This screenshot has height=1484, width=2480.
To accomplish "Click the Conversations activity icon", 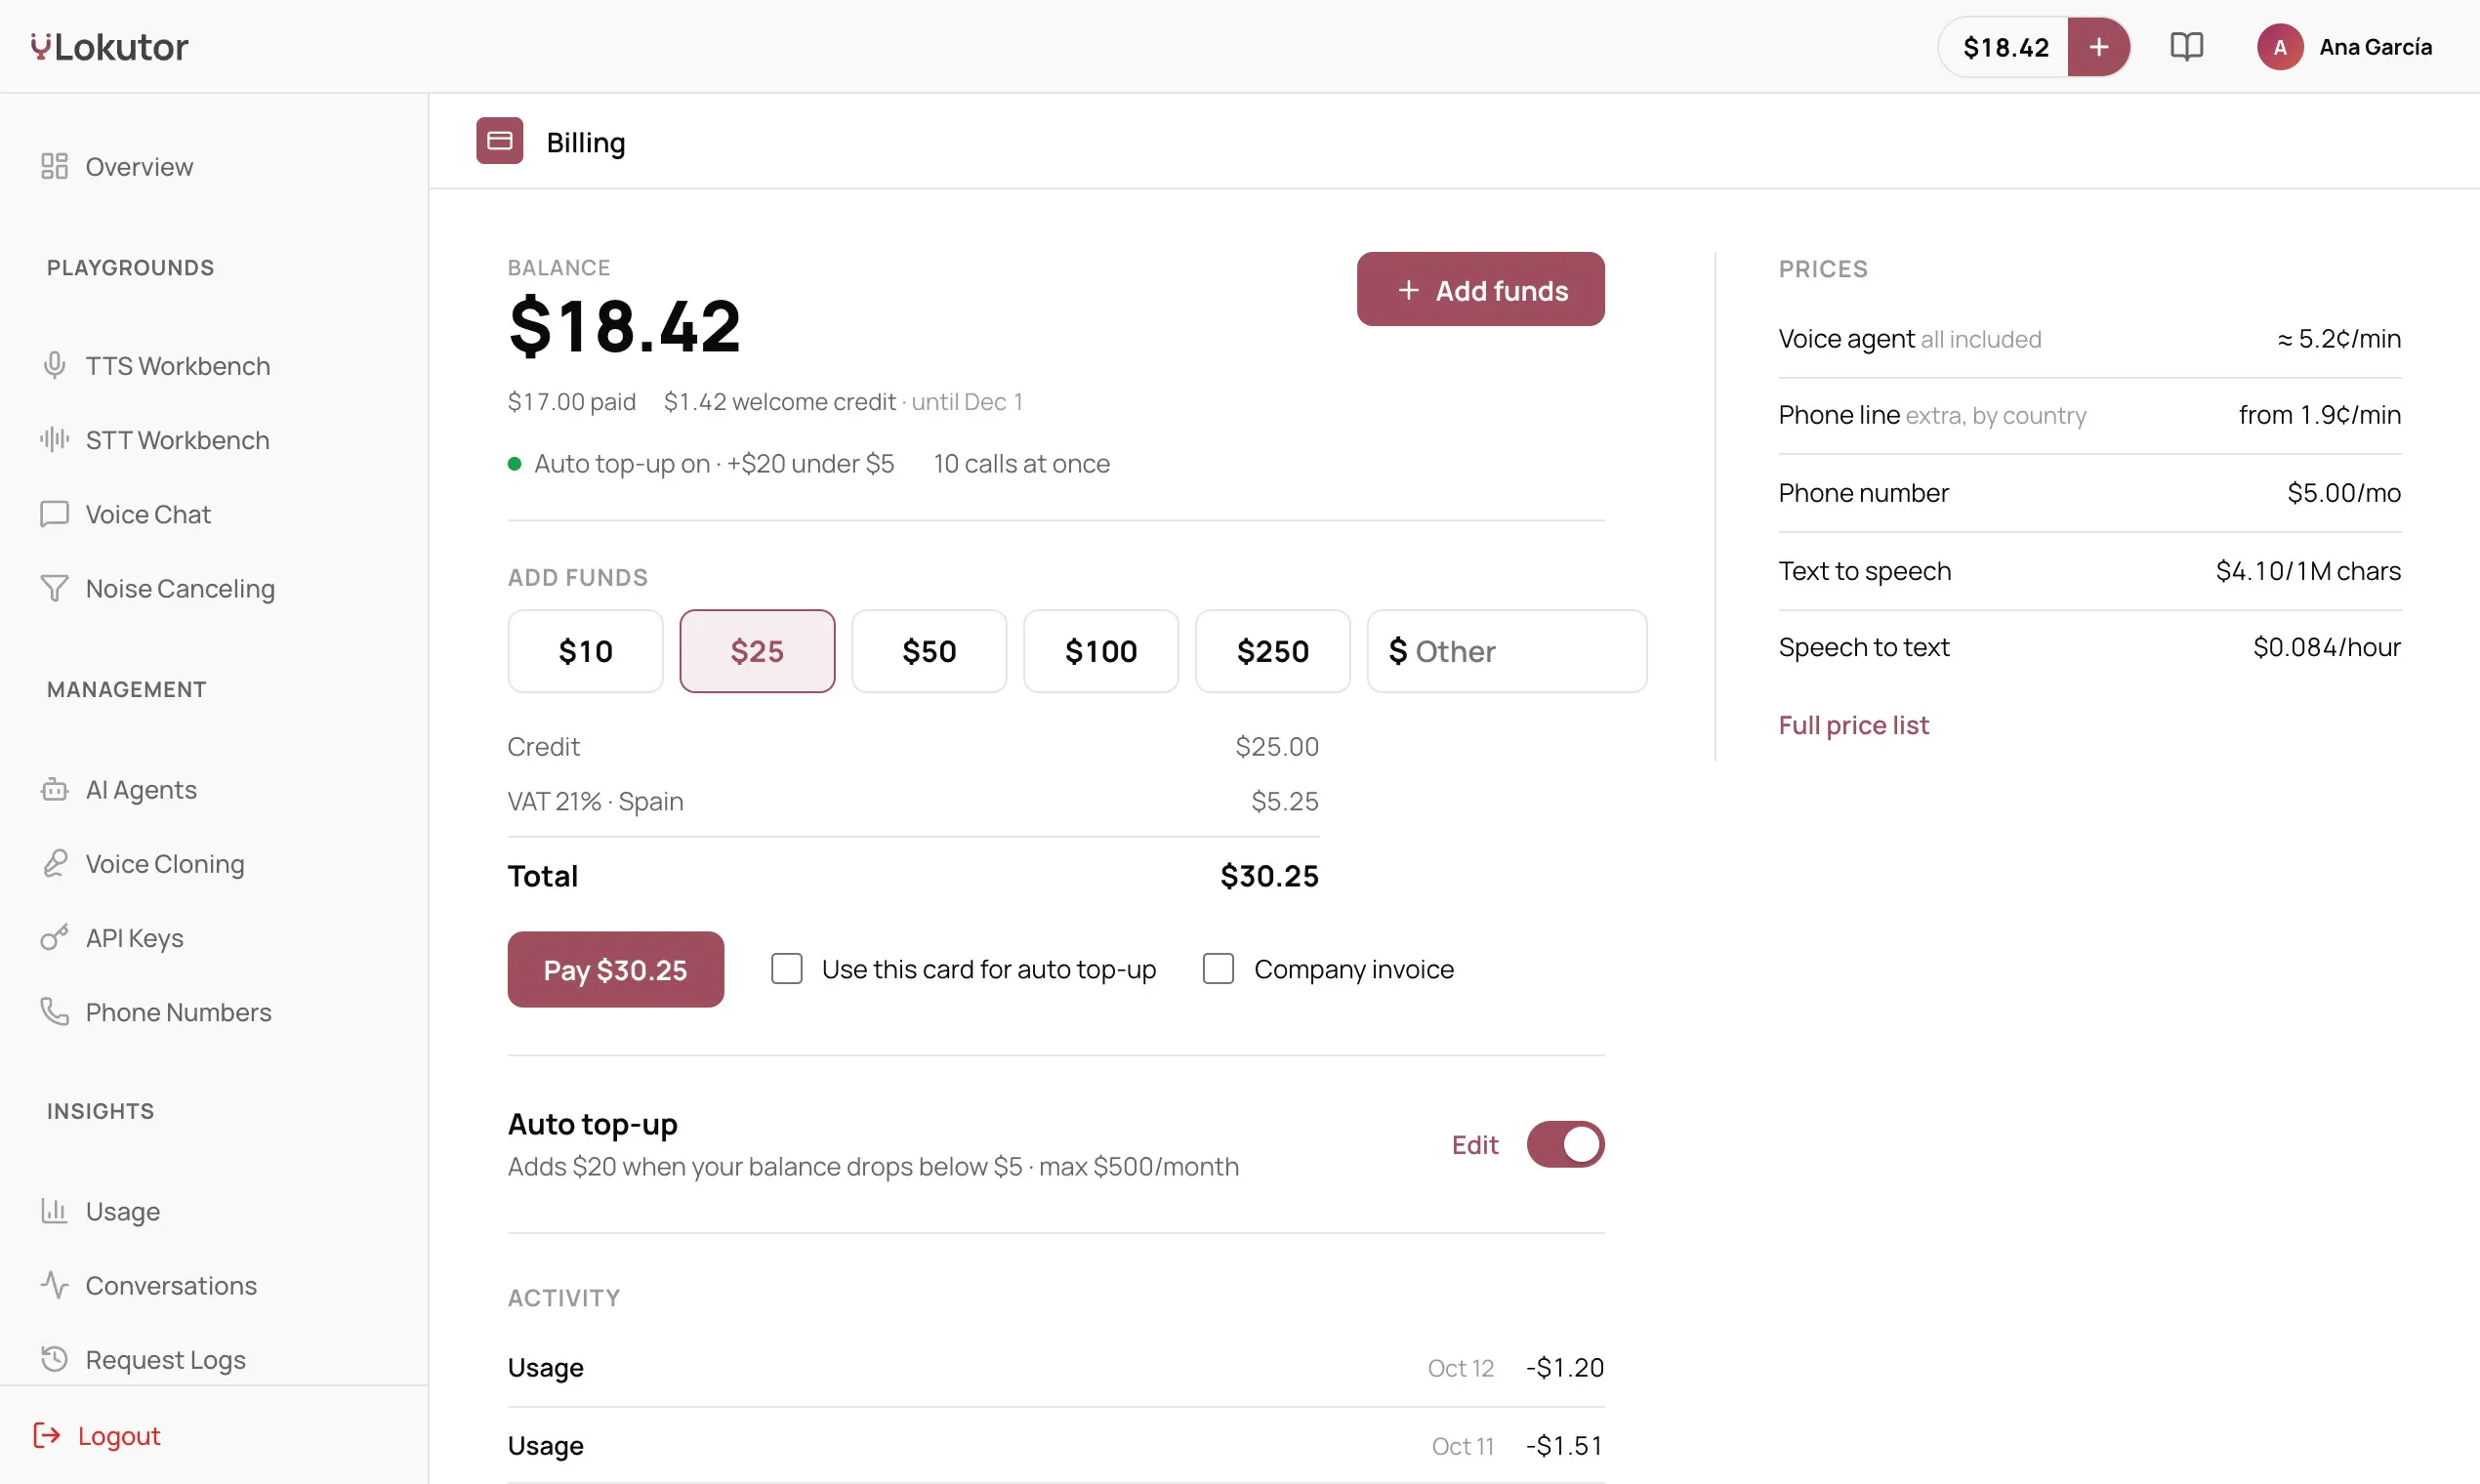I will point(54,1284).
